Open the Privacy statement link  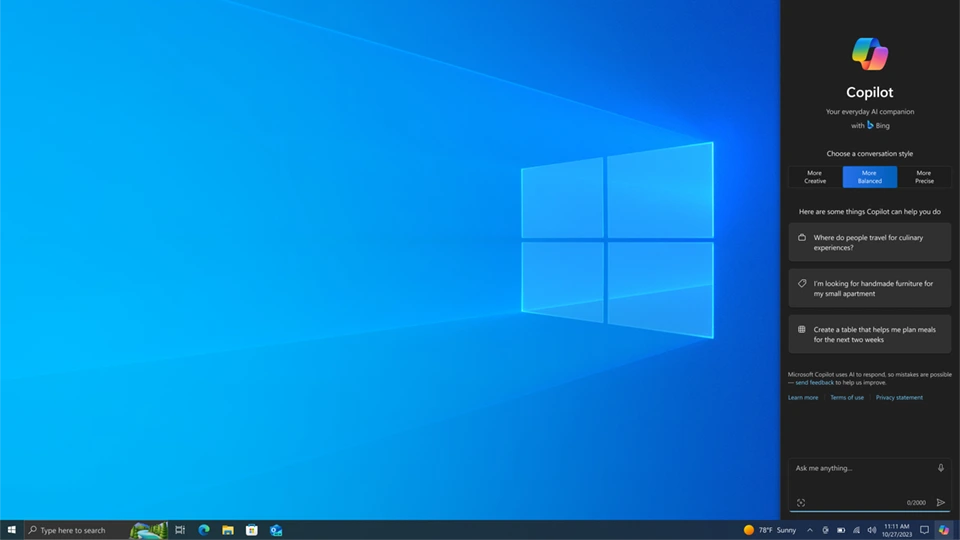click(899, 397)
